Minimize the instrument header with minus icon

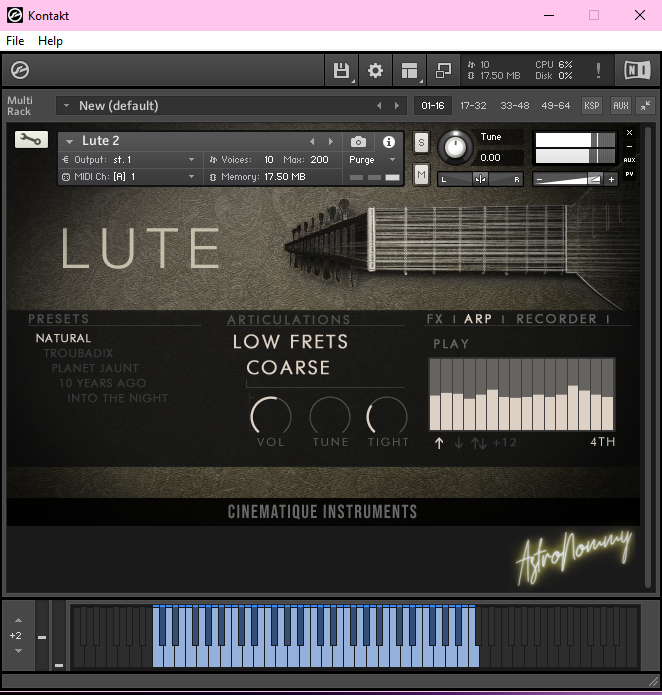[629, 146]
